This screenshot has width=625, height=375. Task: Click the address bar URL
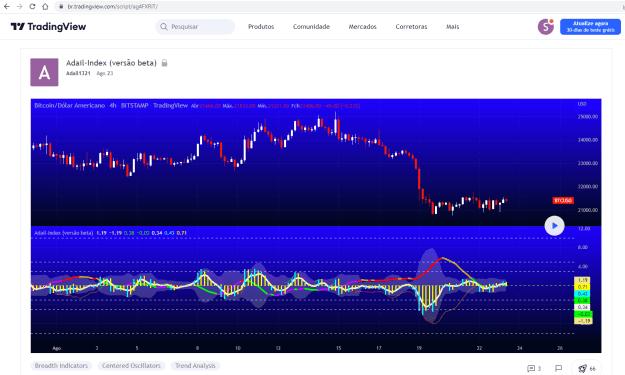coord(112,6)
